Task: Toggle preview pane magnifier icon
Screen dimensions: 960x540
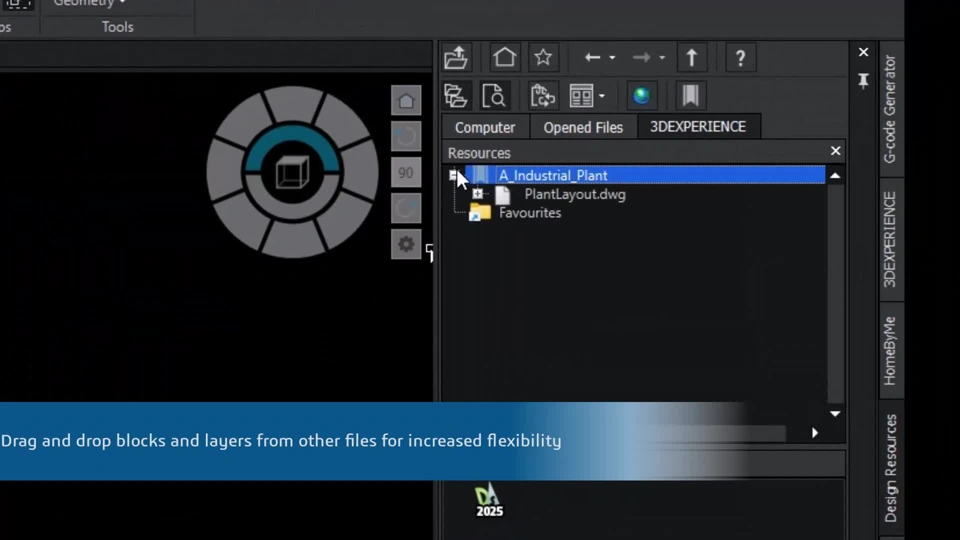Action: (x=493, y=96)
